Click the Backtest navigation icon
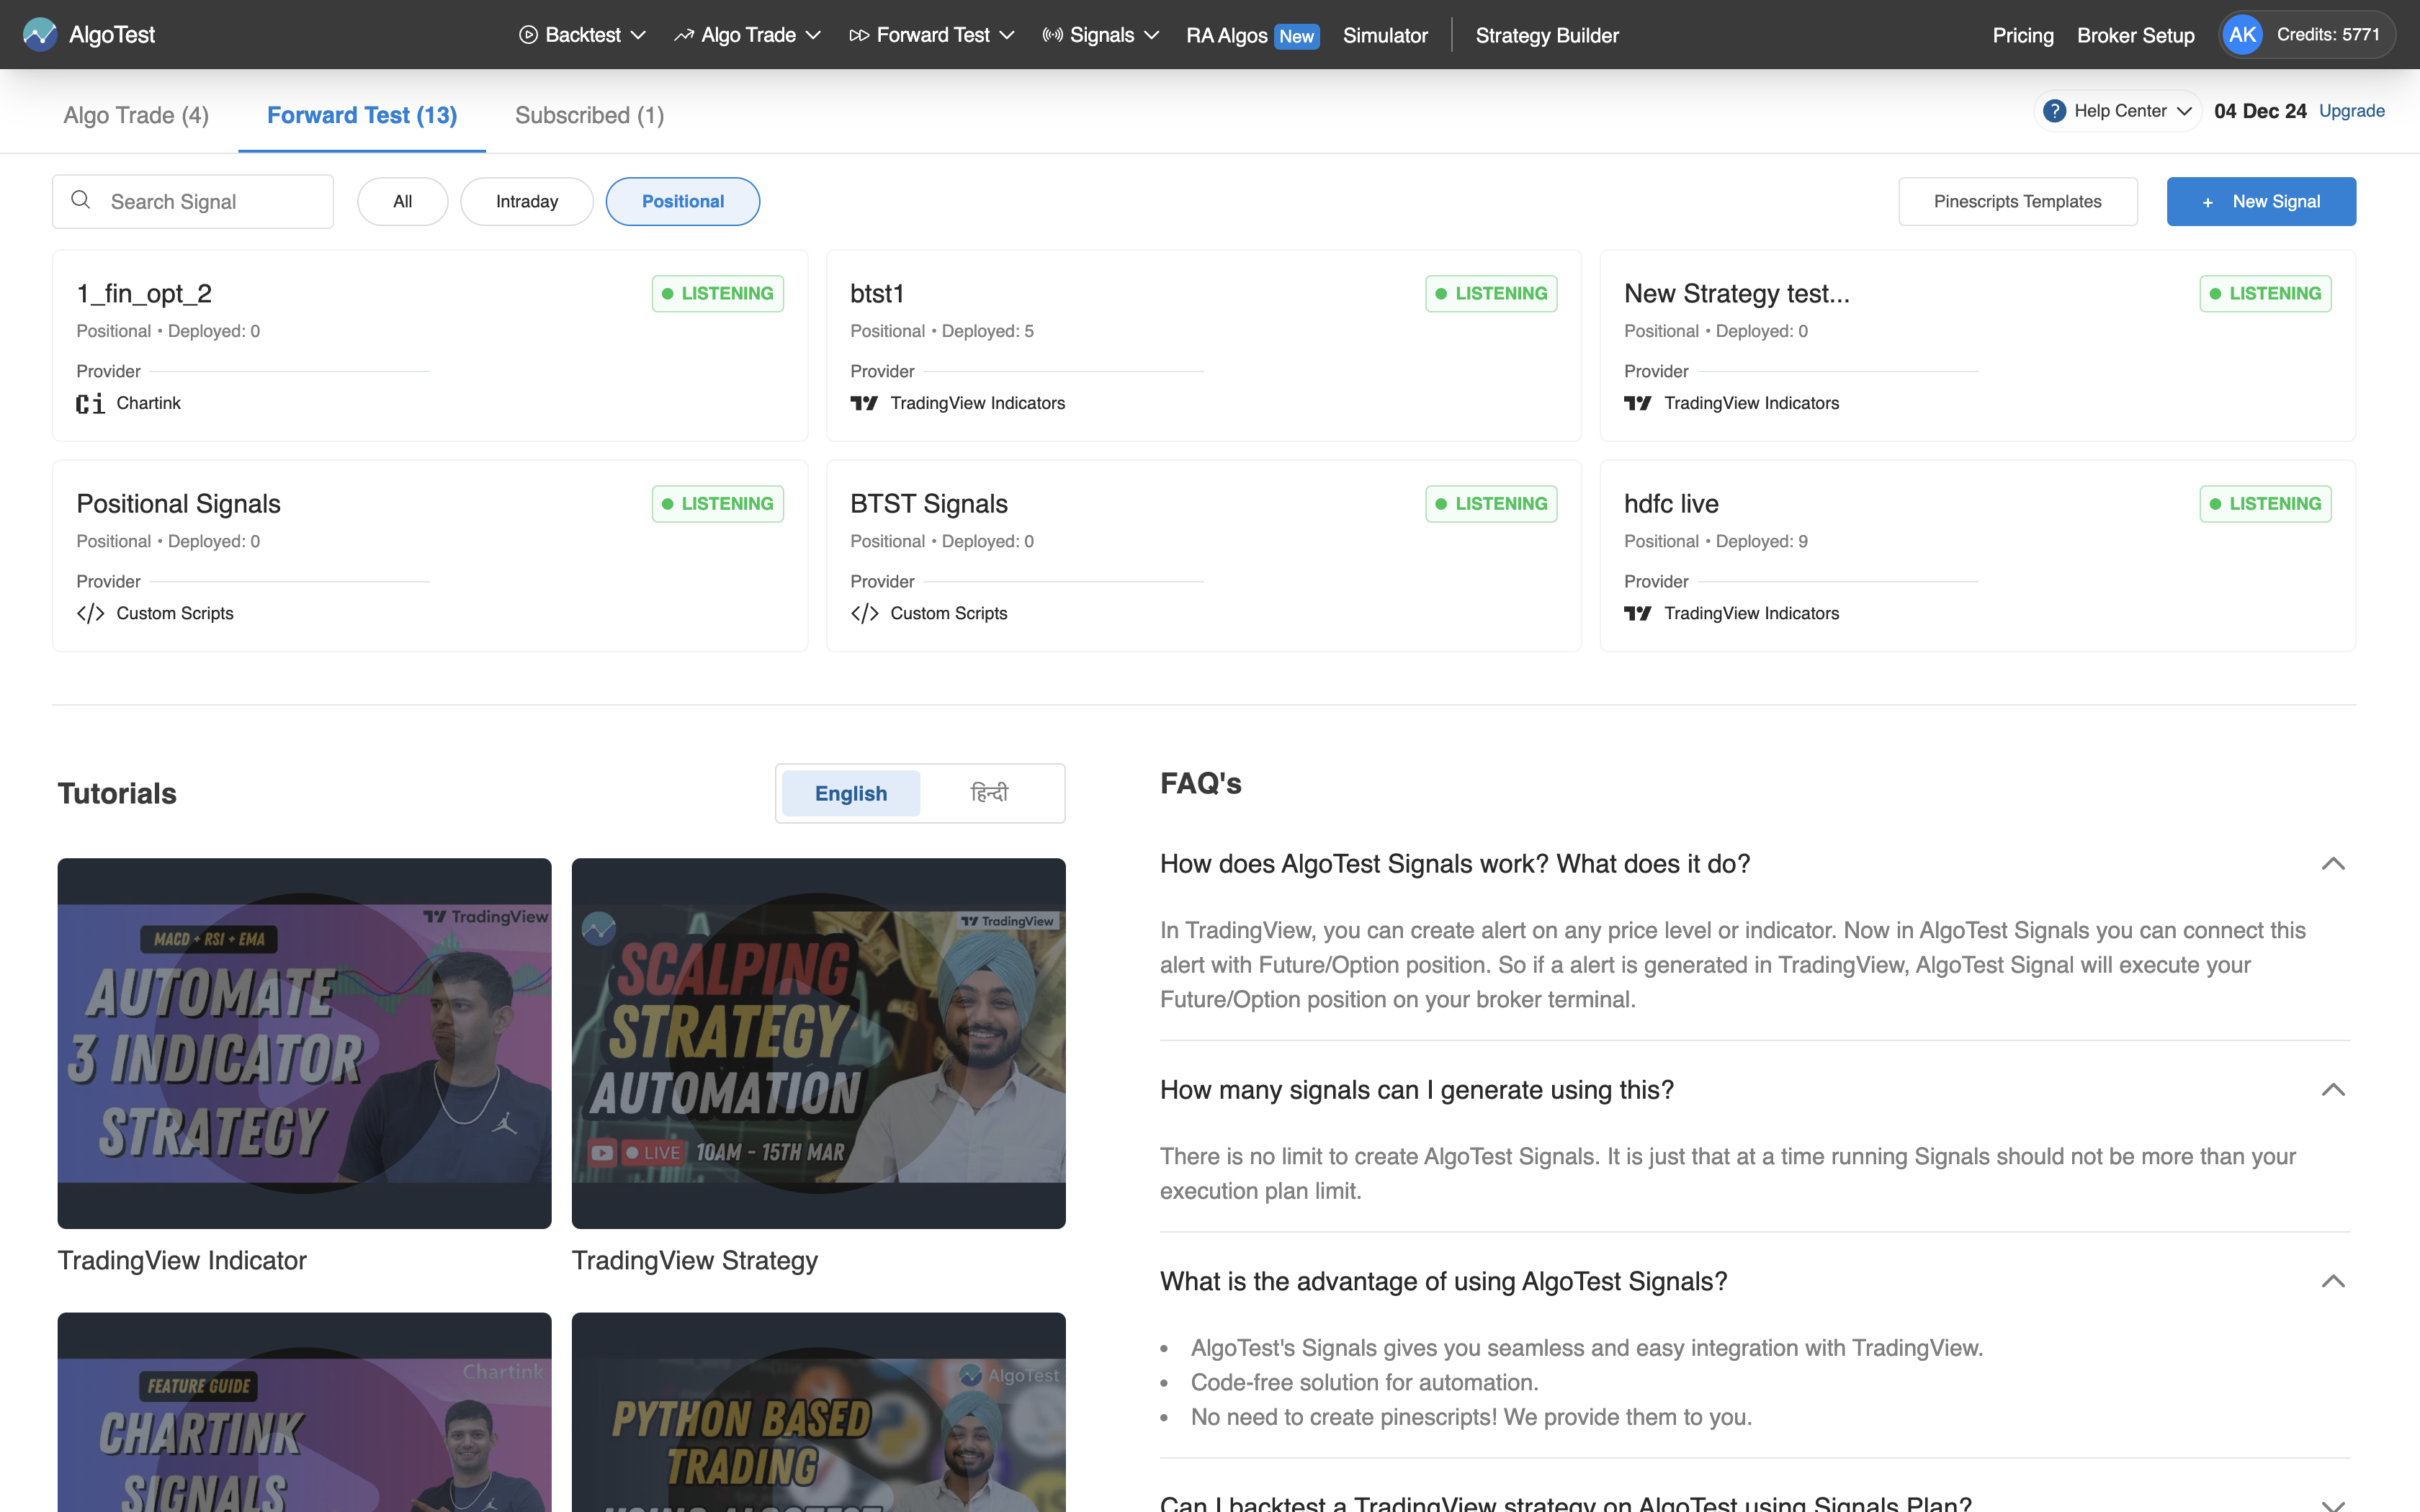Image resolution: width=2420 pixels, height=1512 pixels. point(526,35)
